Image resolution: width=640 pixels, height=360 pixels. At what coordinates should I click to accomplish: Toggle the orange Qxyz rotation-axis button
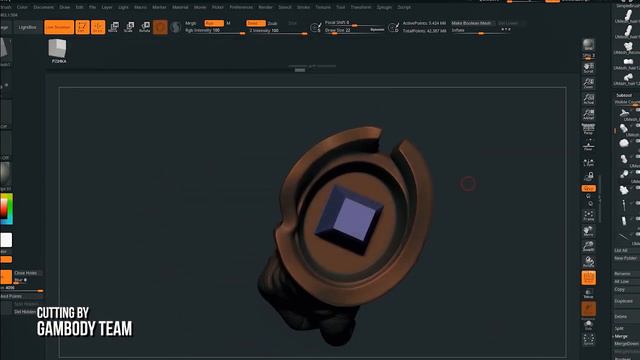589,188
